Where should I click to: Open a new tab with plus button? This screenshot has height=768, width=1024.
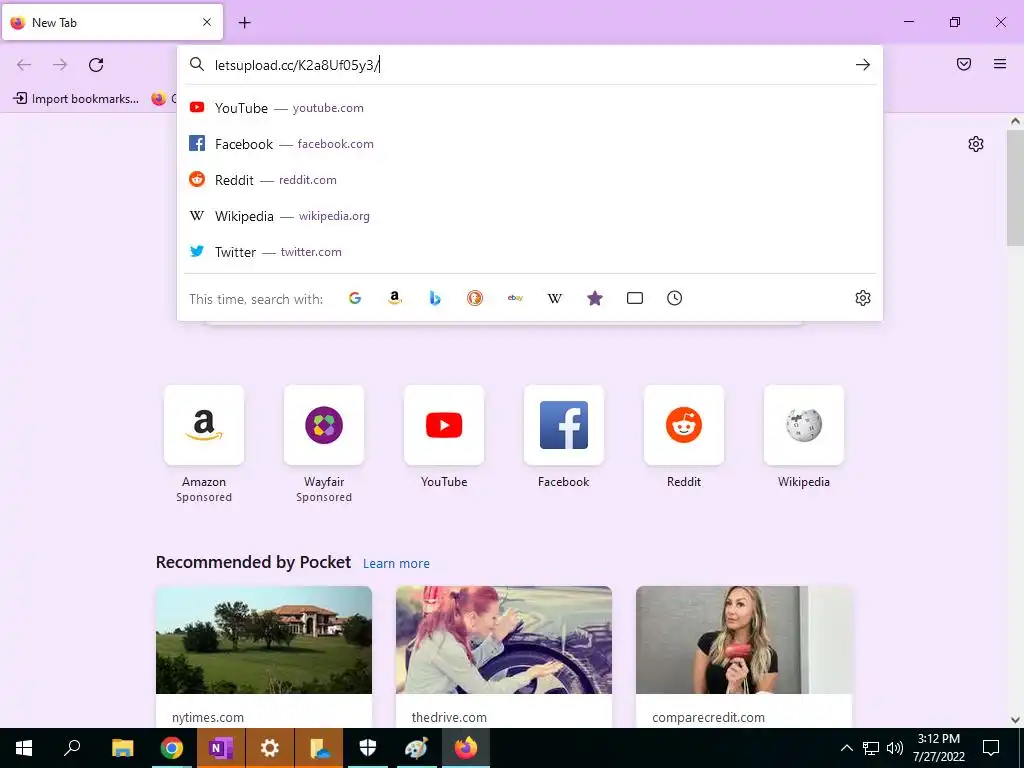pos(244,23)
